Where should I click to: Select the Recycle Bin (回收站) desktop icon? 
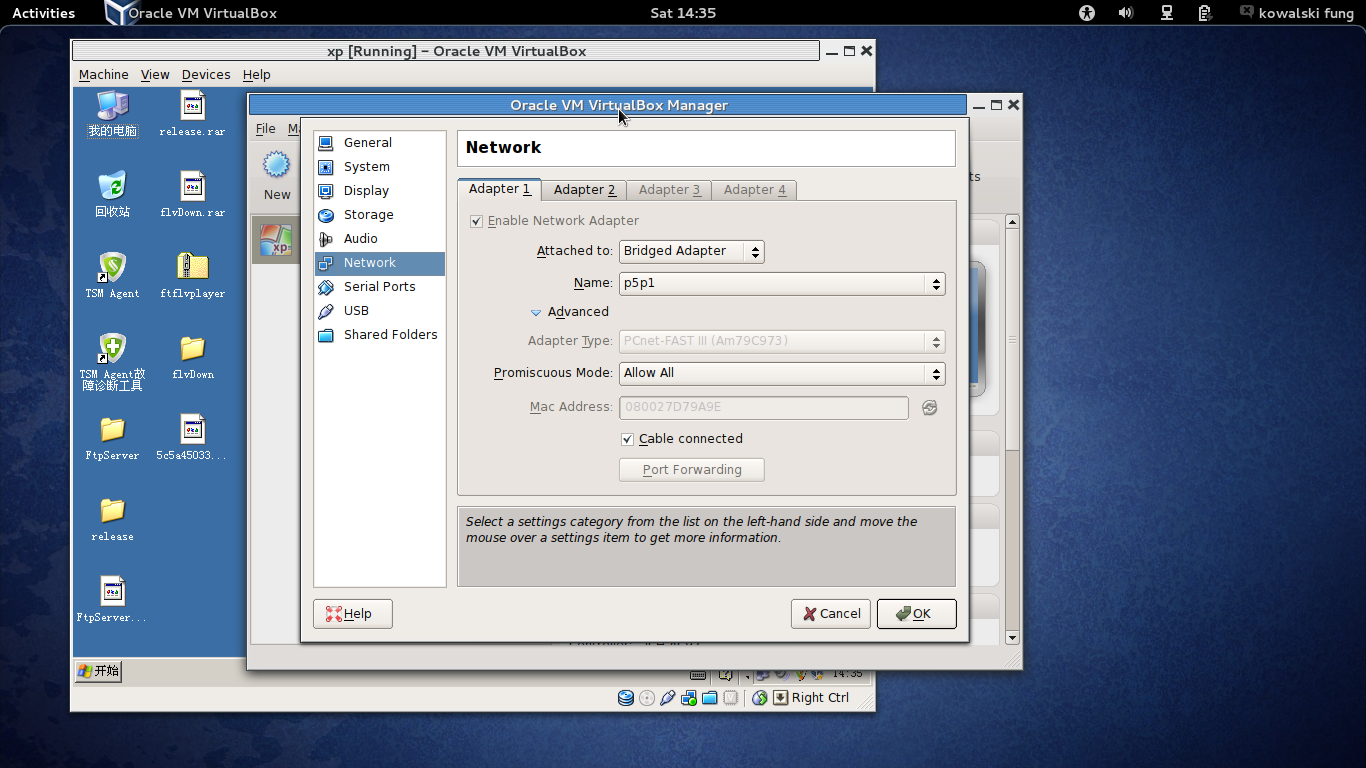[x=112, y=194]
